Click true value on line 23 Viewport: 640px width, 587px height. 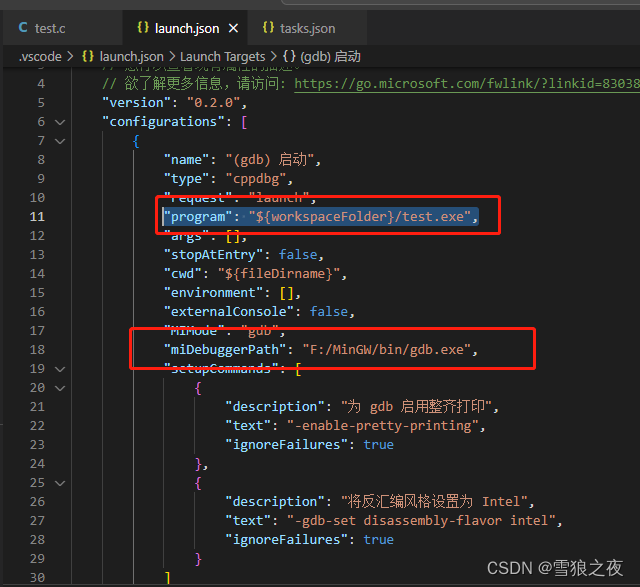tap(379, 445)
